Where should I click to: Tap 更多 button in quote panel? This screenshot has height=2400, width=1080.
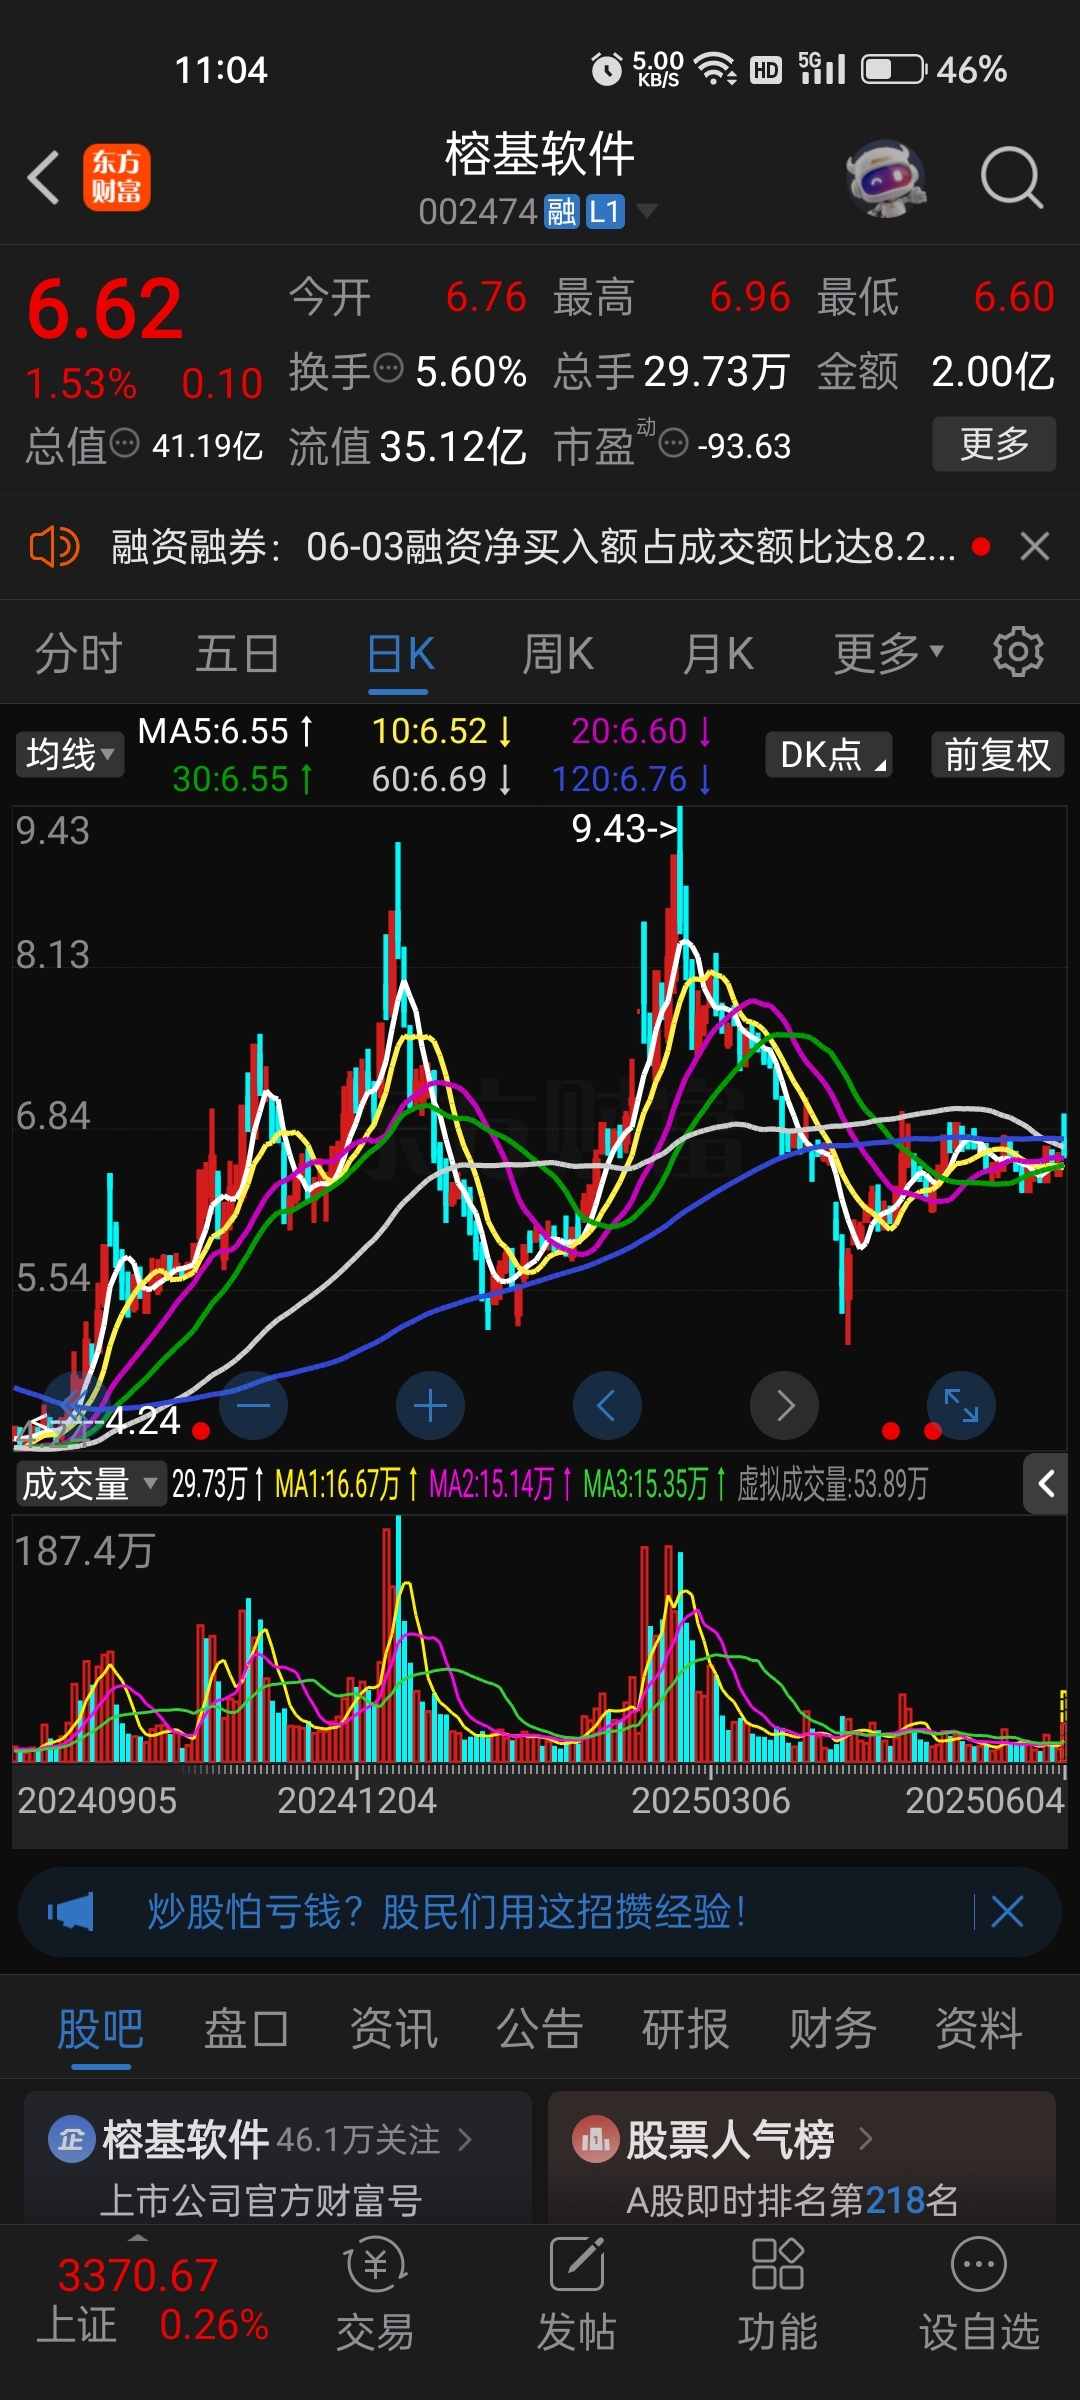[x=994, y=443]
